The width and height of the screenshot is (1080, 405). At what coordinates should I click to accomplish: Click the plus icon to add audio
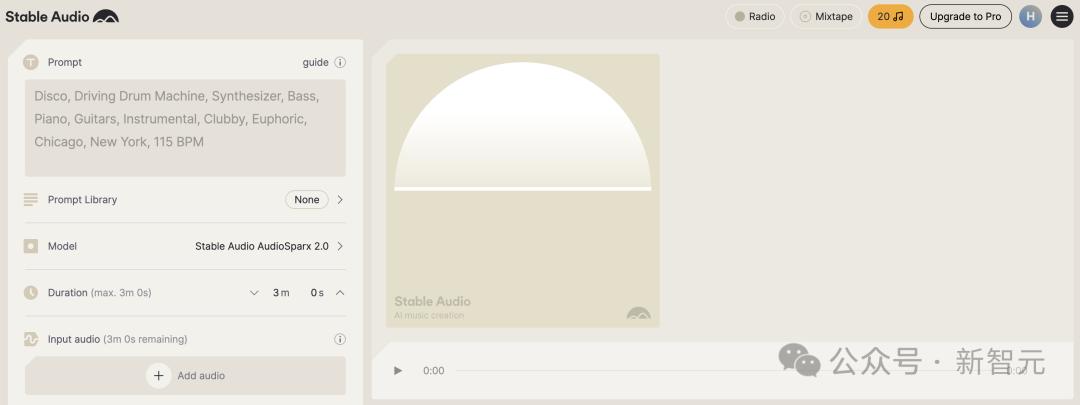[x=158, y=375]
